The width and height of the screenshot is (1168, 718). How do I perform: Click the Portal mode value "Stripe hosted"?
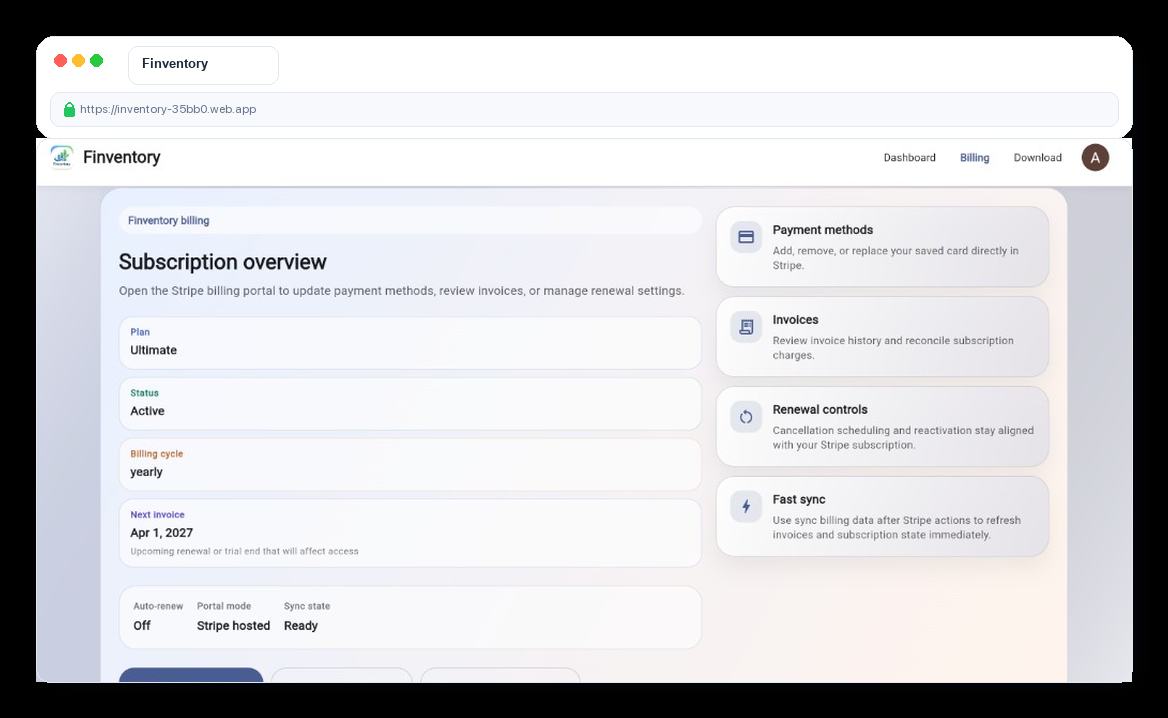233,626
